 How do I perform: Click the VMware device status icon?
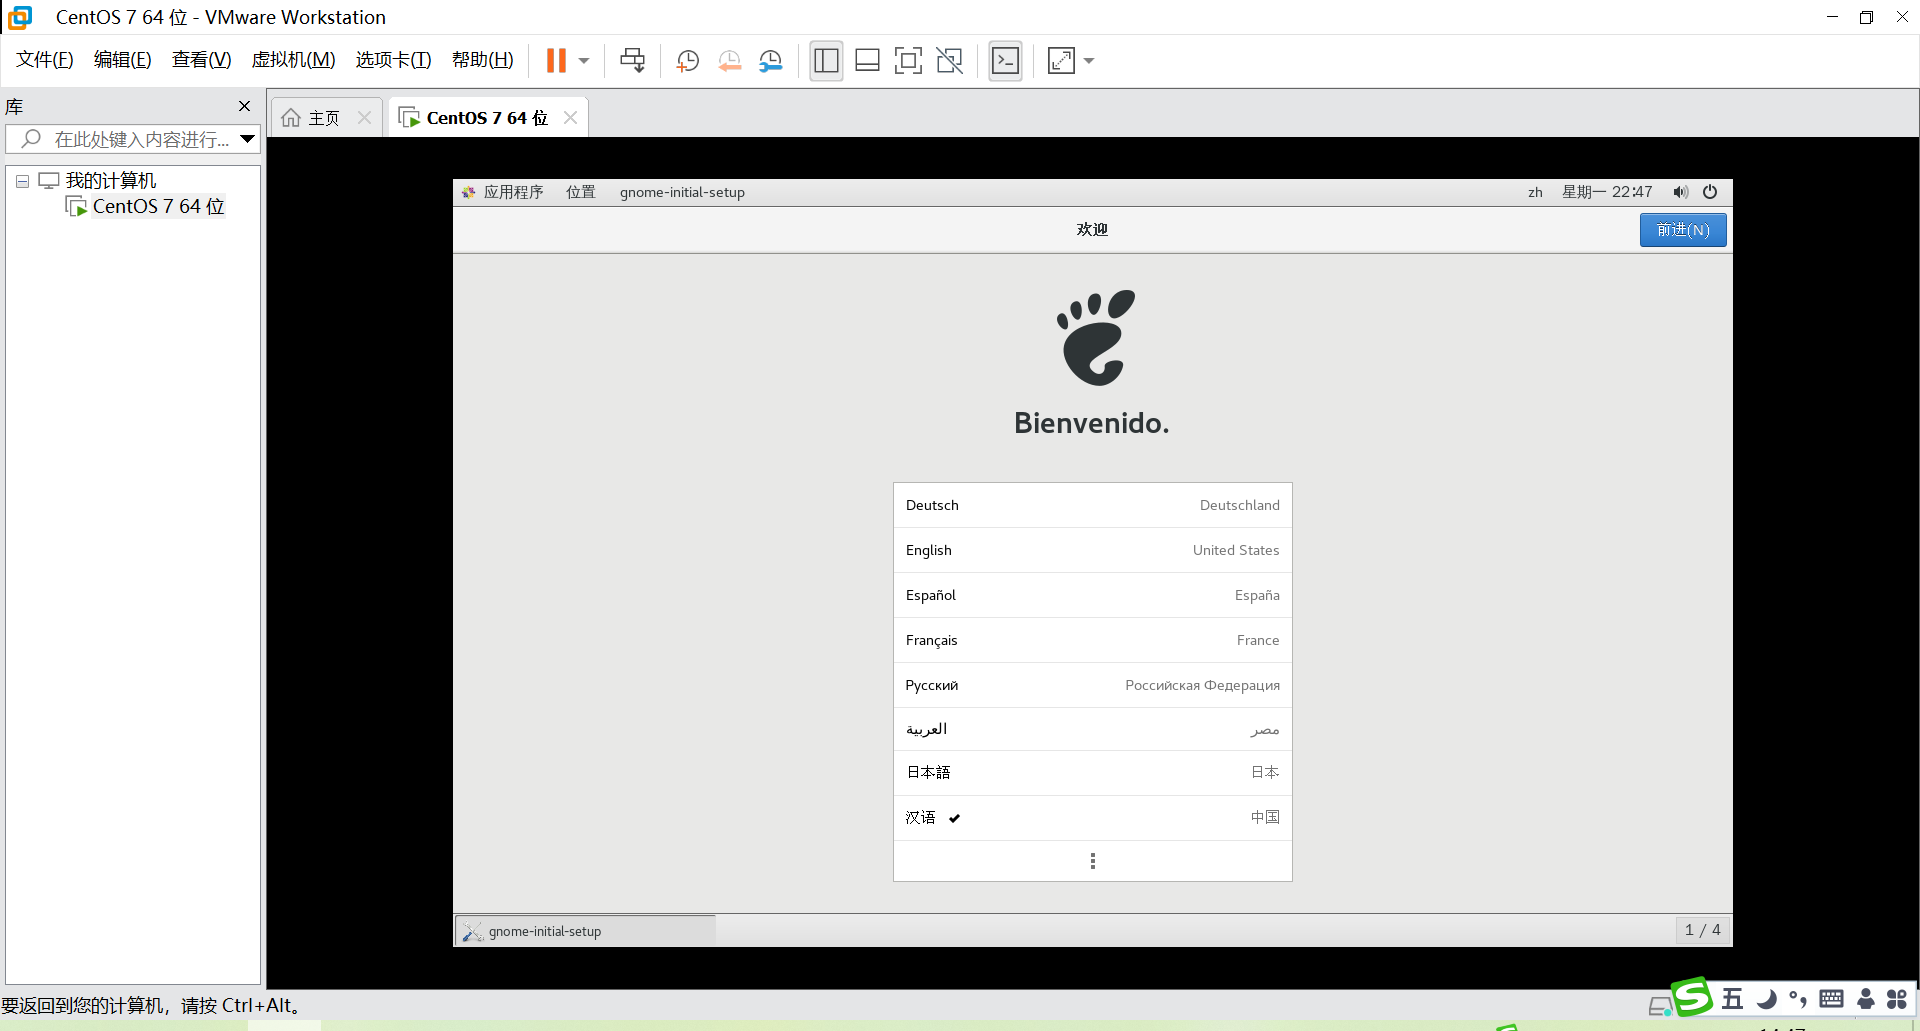(1660, 1006)
